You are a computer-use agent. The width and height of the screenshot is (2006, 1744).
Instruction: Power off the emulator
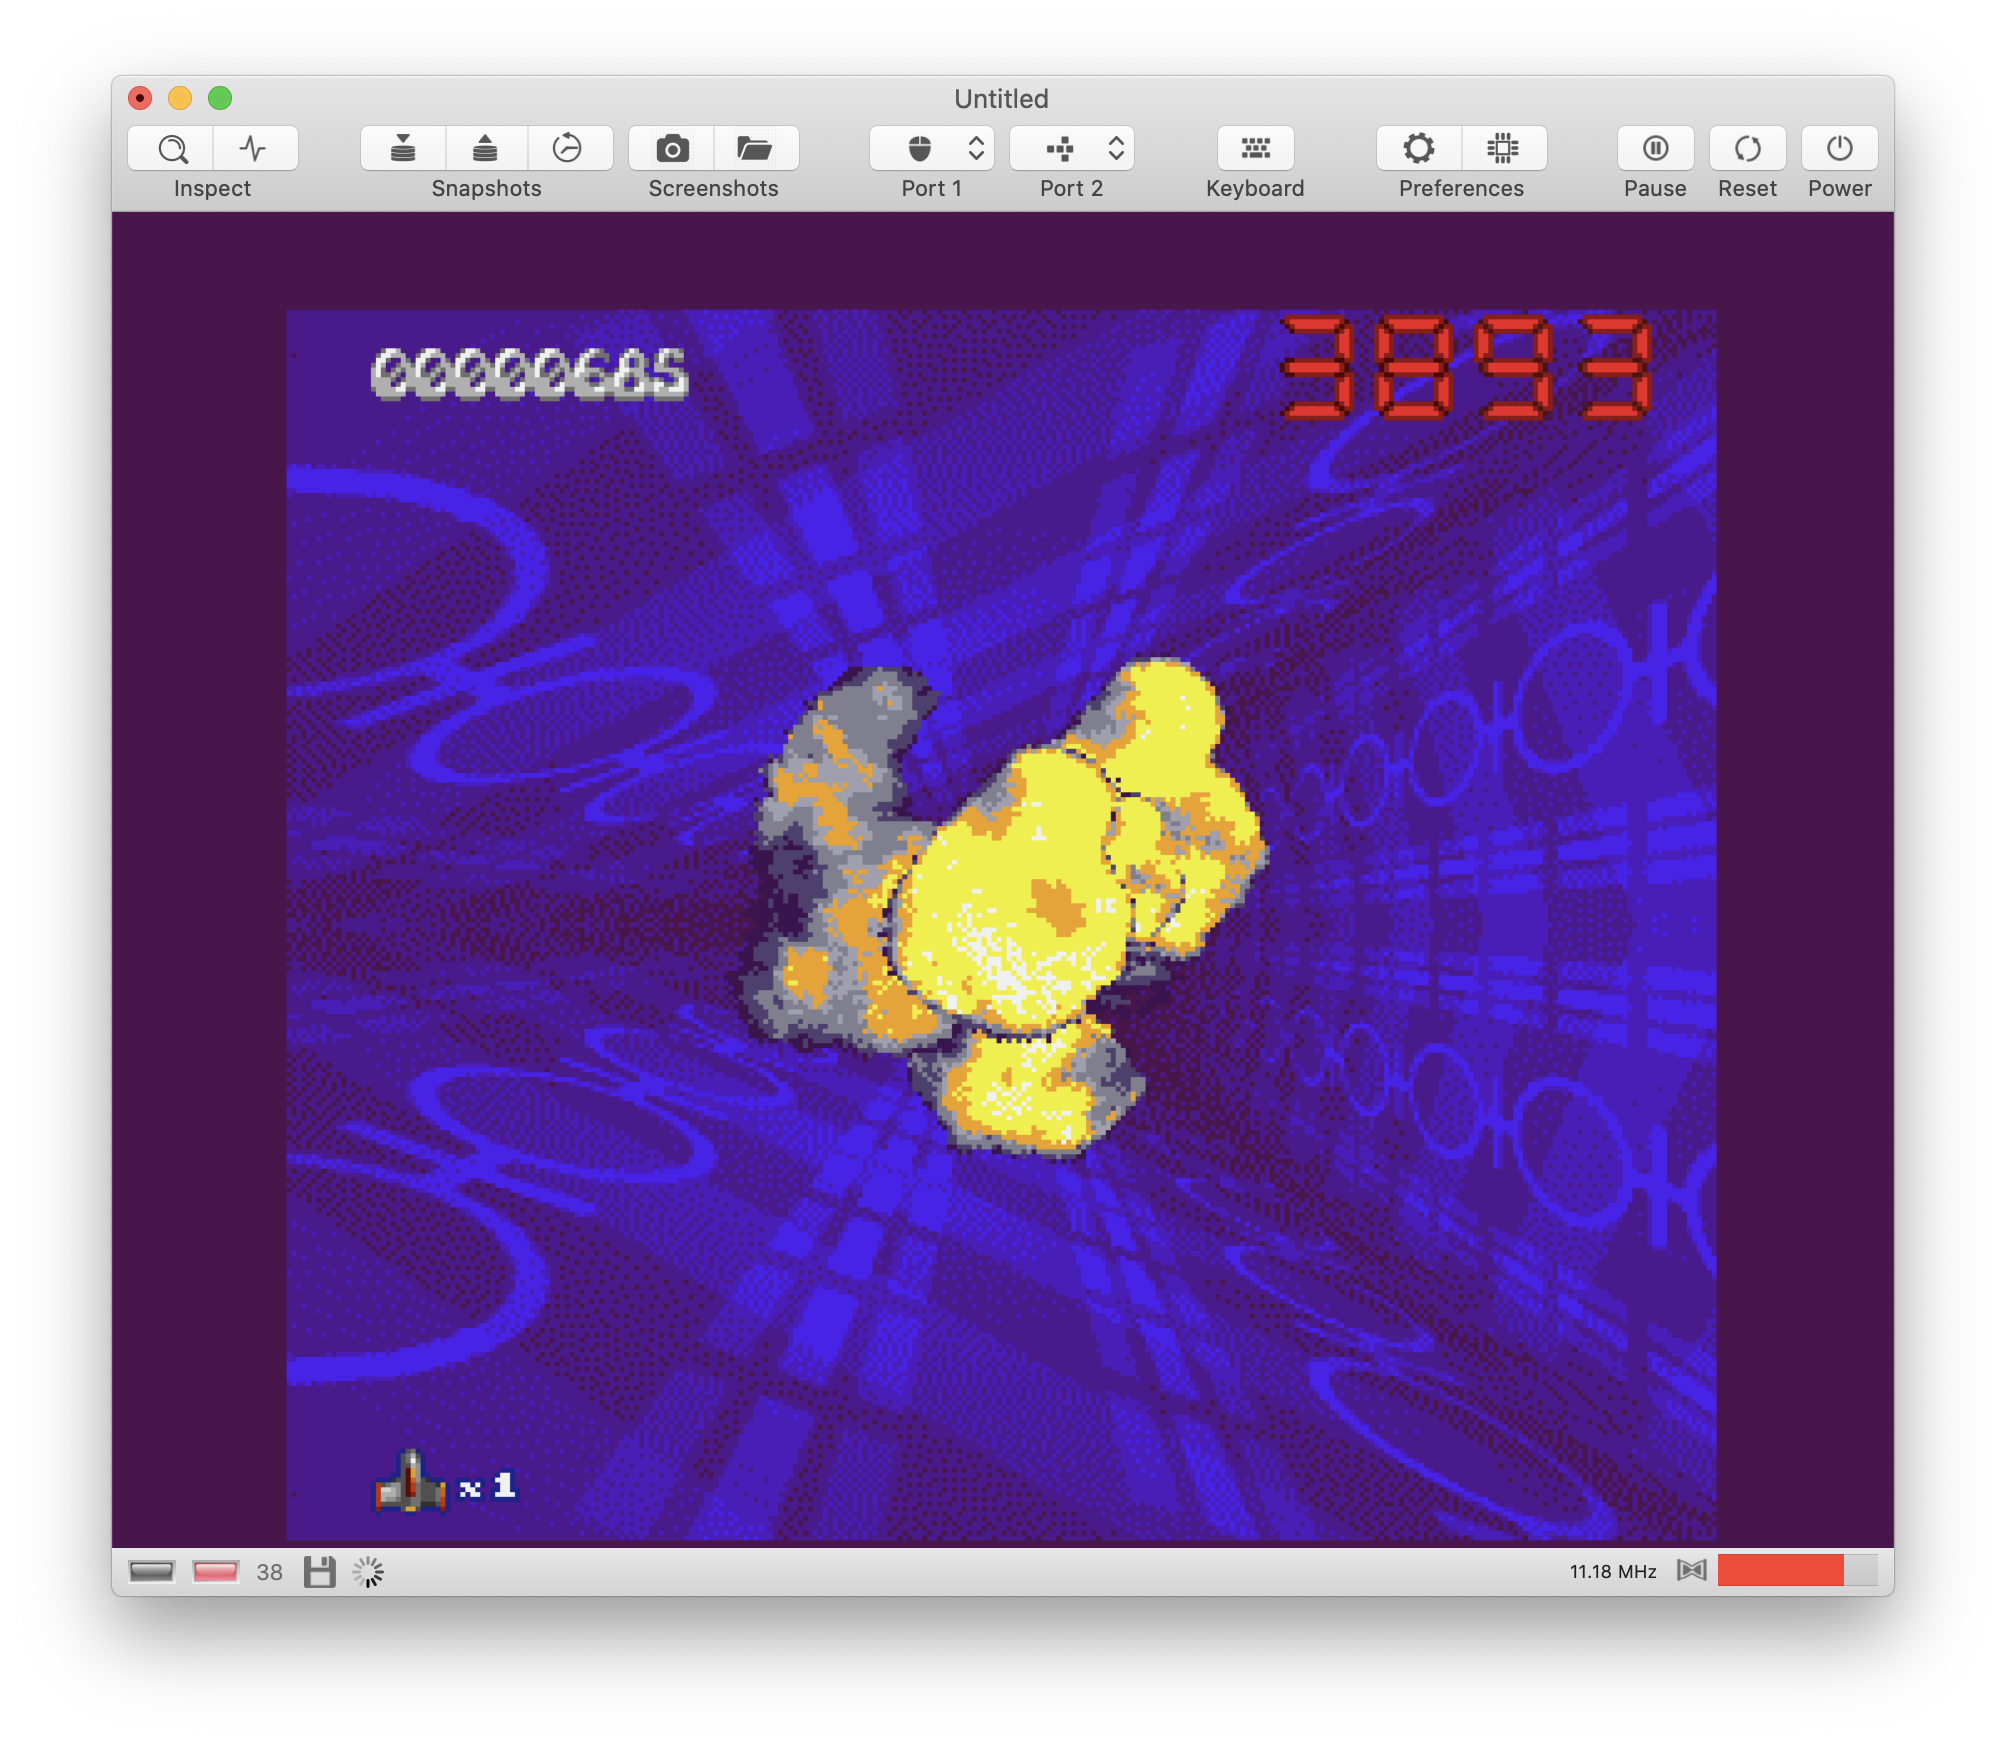[1840, 149]
